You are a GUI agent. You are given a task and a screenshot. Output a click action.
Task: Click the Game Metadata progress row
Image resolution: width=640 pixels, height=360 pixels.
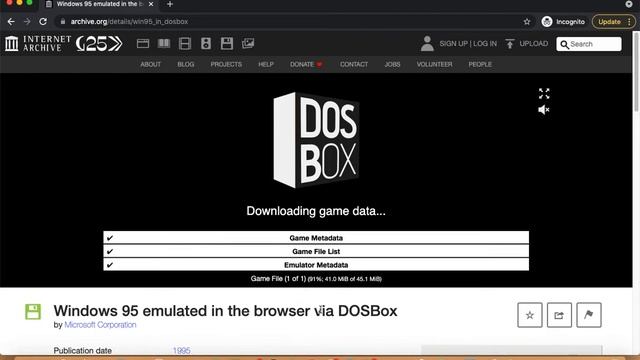click(x=316, y=238)
